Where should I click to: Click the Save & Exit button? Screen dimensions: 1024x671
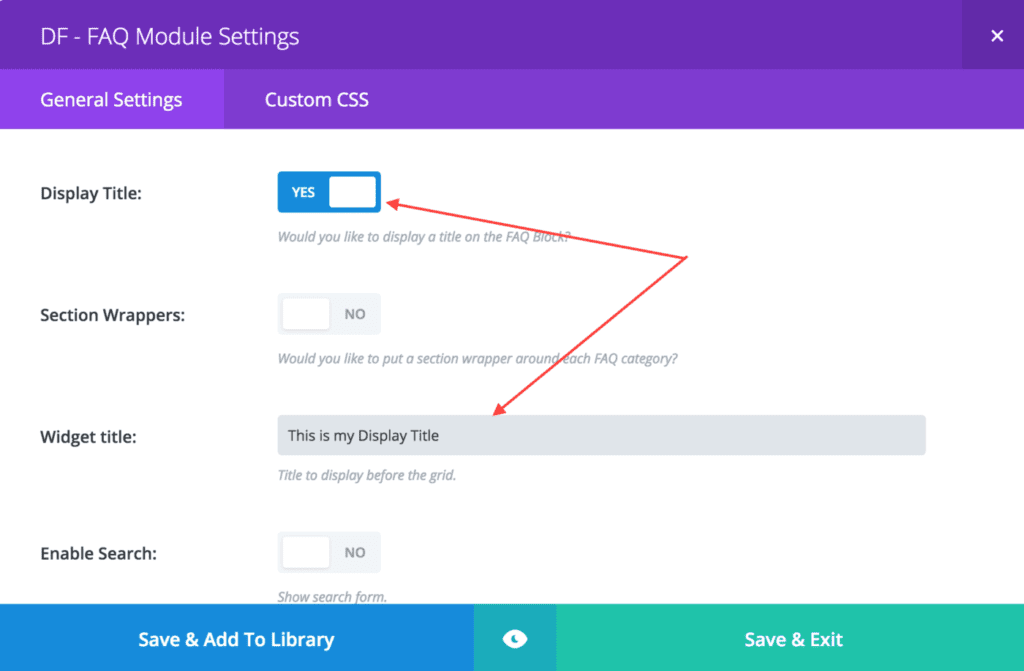click(x=793, y=639)
